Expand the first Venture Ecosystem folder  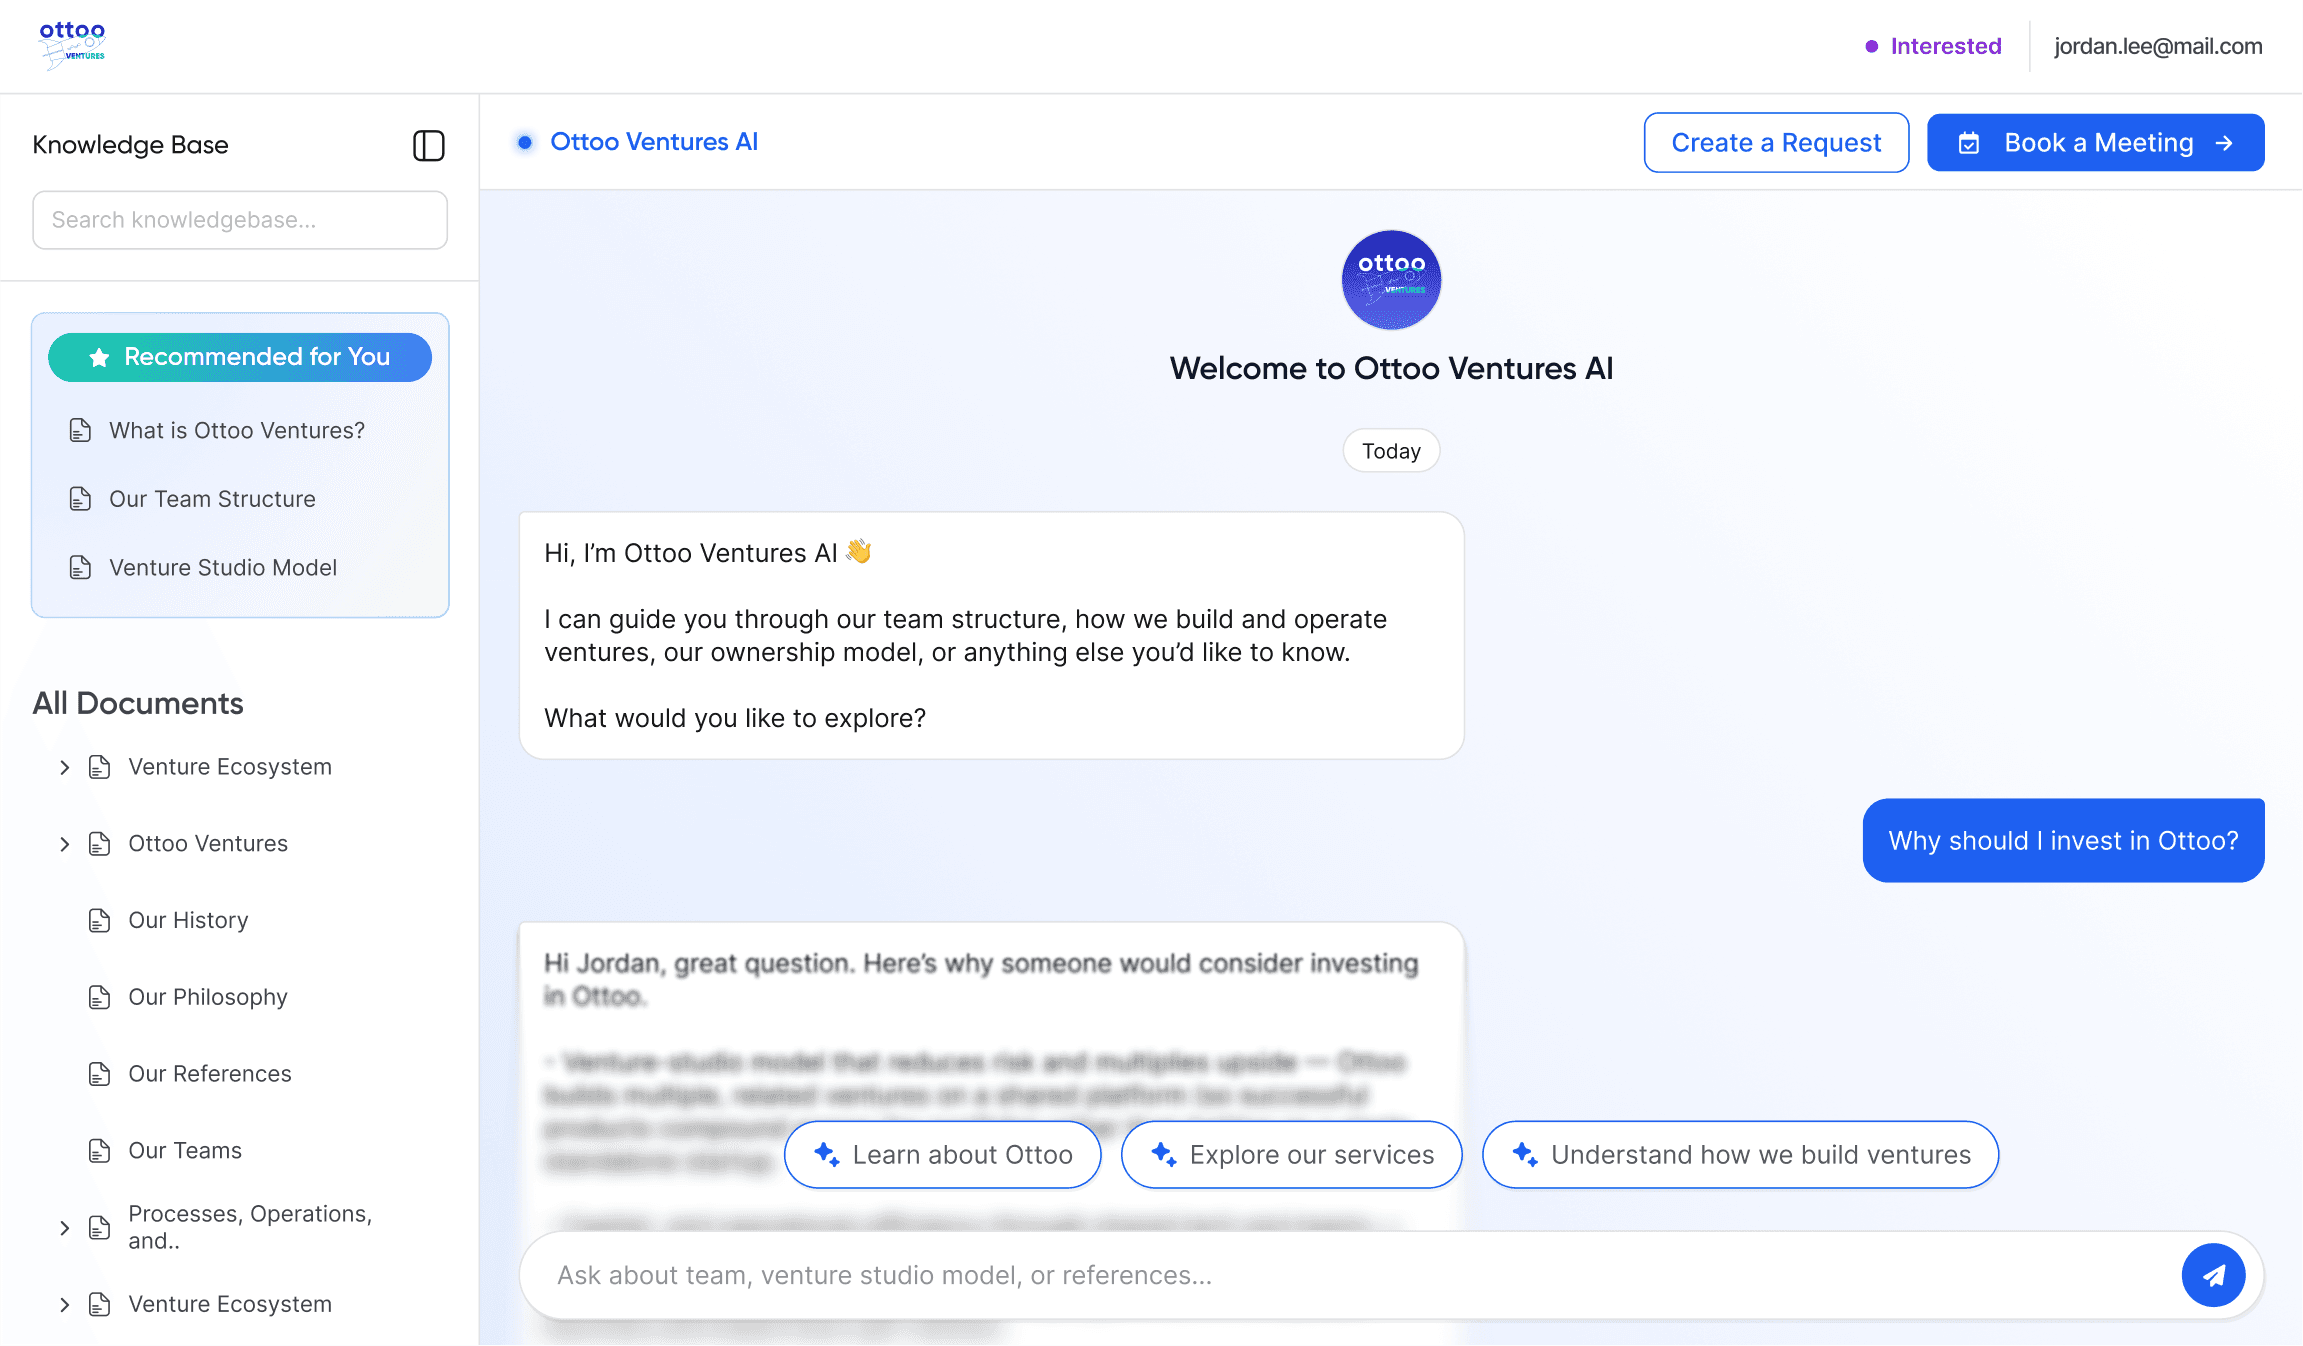[x=64, y=767]
